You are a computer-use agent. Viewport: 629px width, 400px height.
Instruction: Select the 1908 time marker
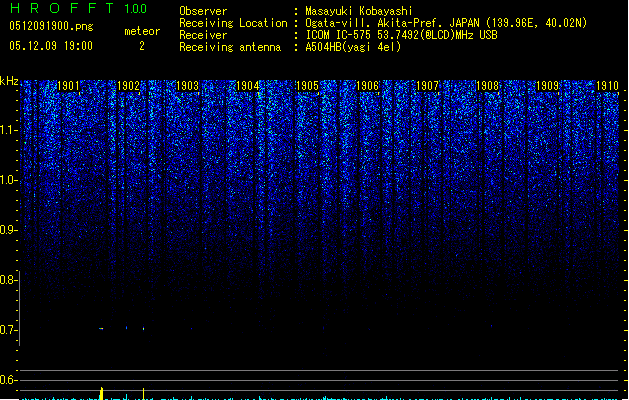488,87
